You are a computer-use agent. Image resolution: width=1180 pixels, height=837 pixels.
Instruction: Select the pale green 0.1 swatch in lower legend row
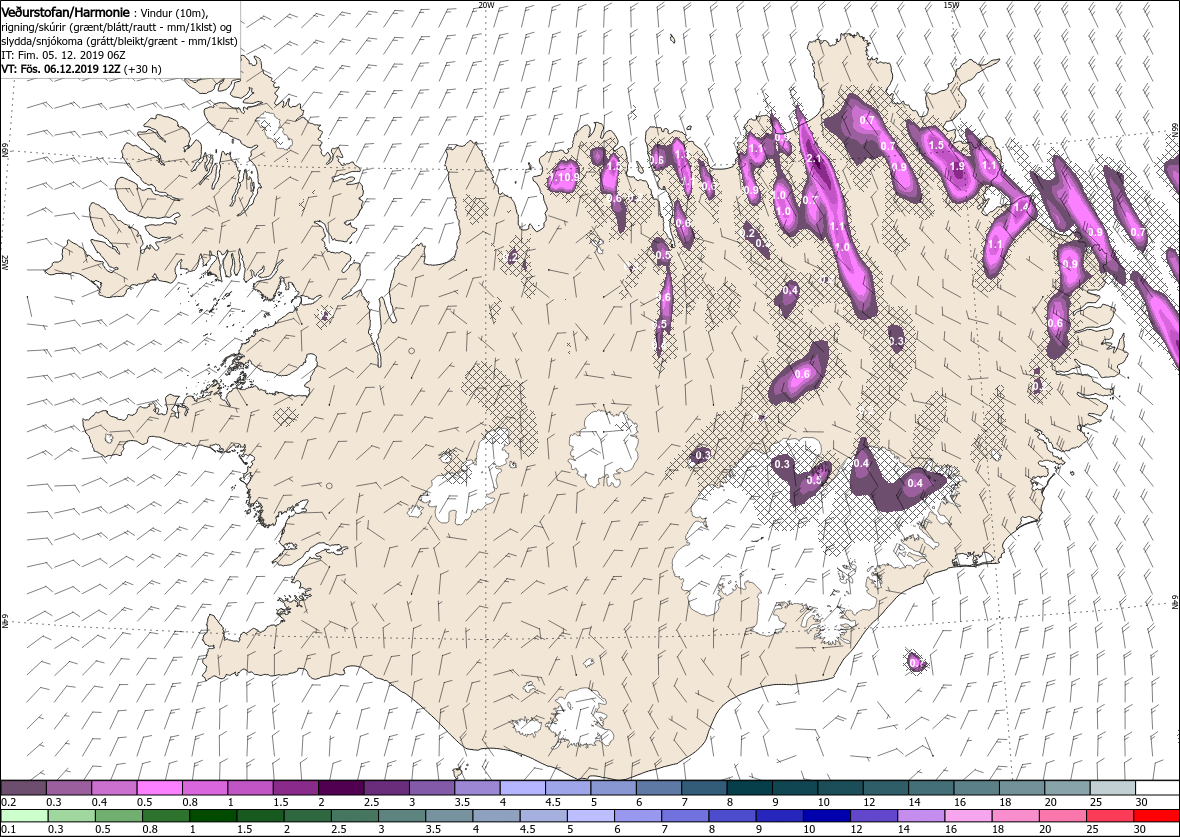click(23, 816)
